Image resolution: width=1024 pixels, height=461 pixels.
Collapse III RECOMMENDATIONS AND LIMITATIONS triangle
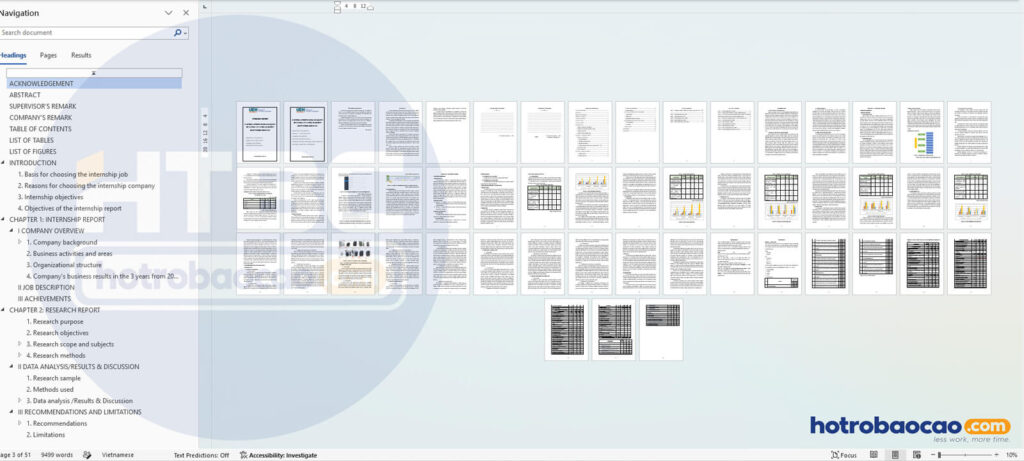[12, 412]
